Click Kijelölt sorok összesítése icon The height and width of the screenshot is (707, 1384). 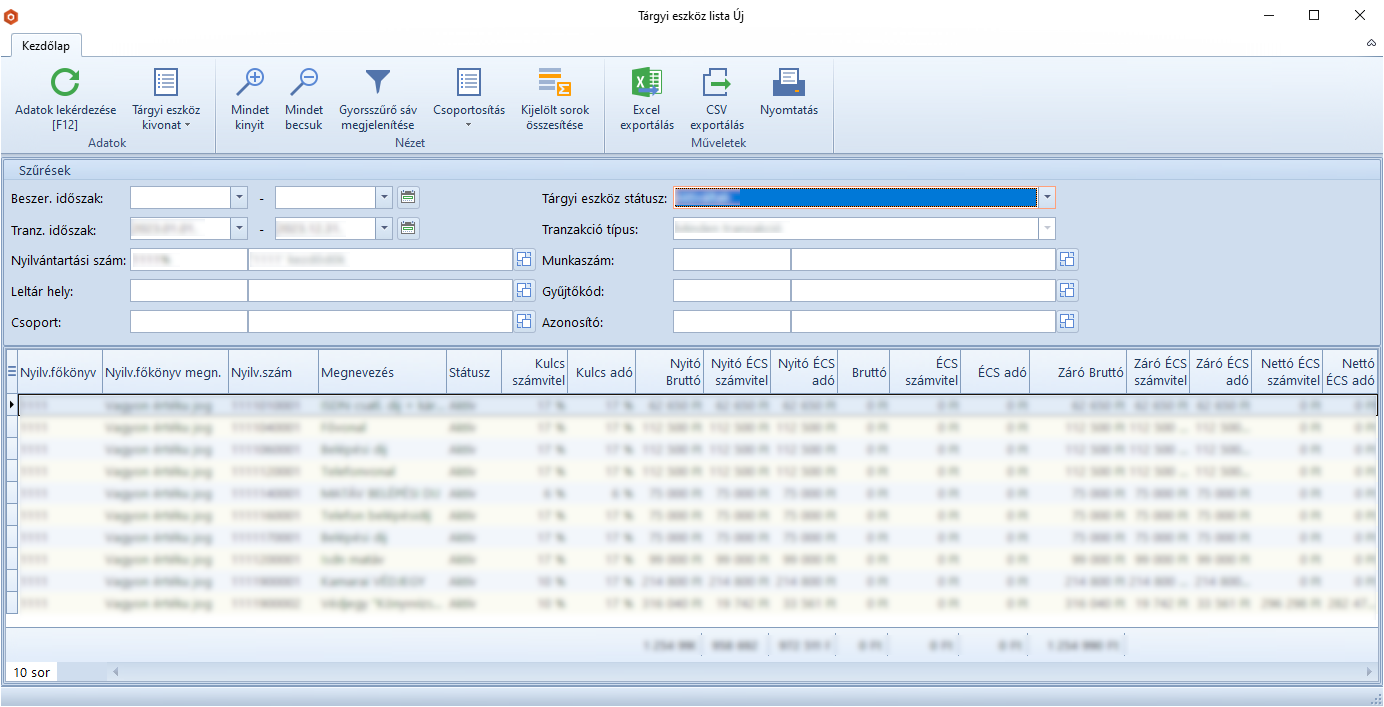coord(554,83)
